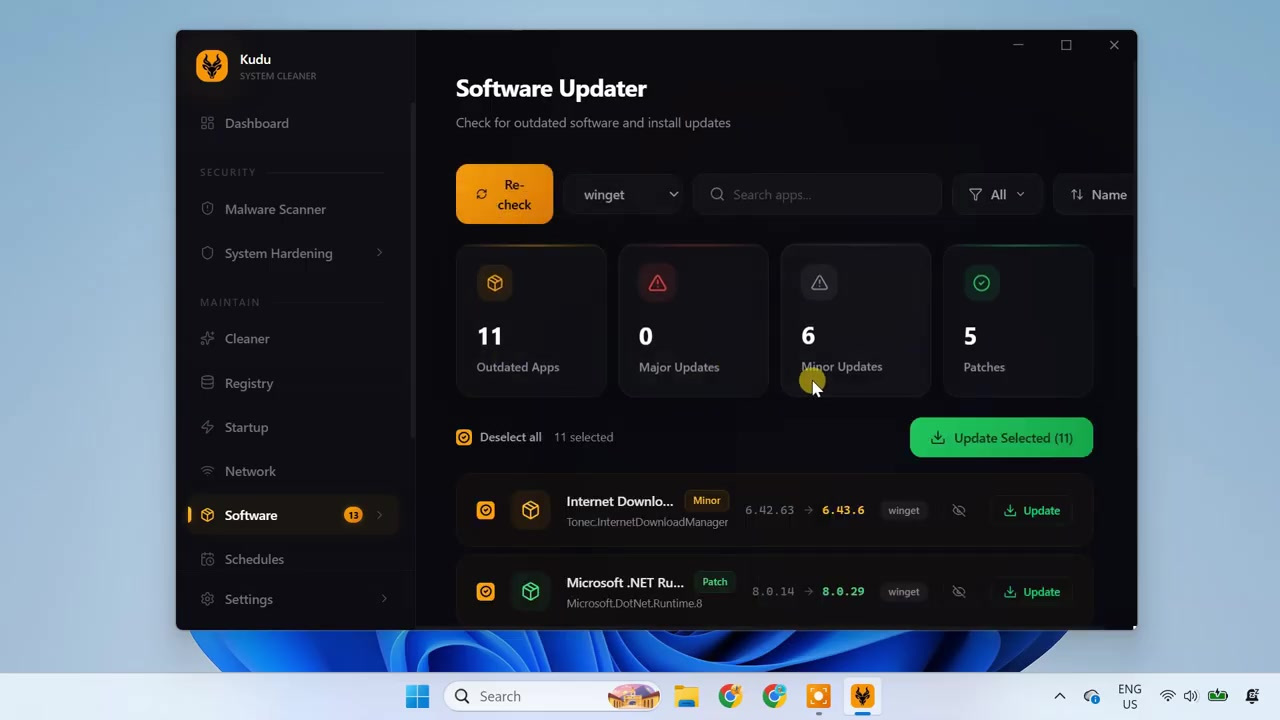Click the Windows Start button
This screenshot has width=1280, height=720.
click(x=418, y=696)
